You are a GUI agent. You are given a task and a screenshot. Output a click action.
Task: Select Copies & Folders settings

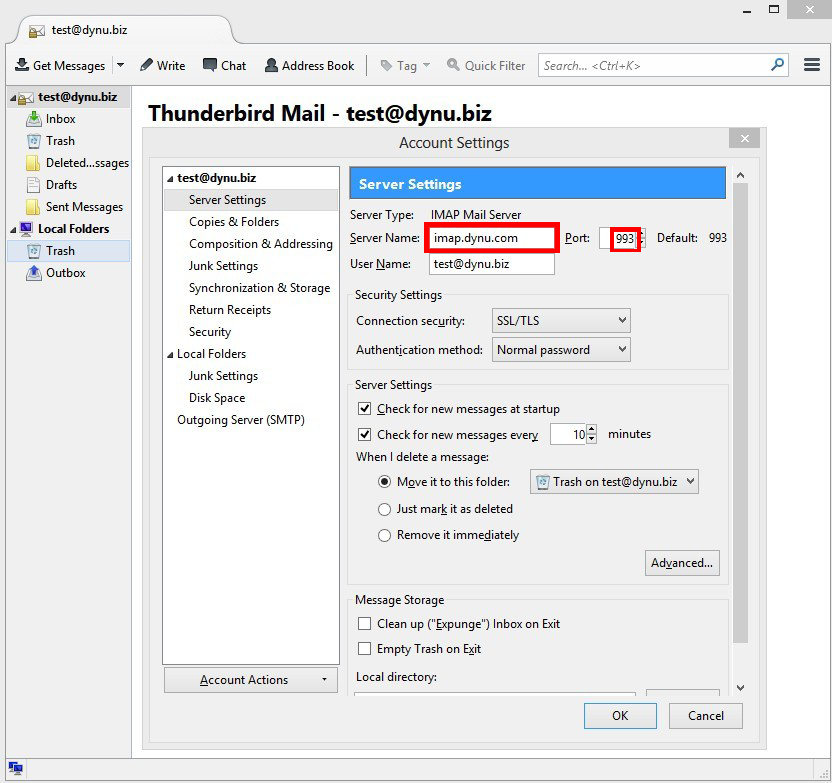click(233, 222)
